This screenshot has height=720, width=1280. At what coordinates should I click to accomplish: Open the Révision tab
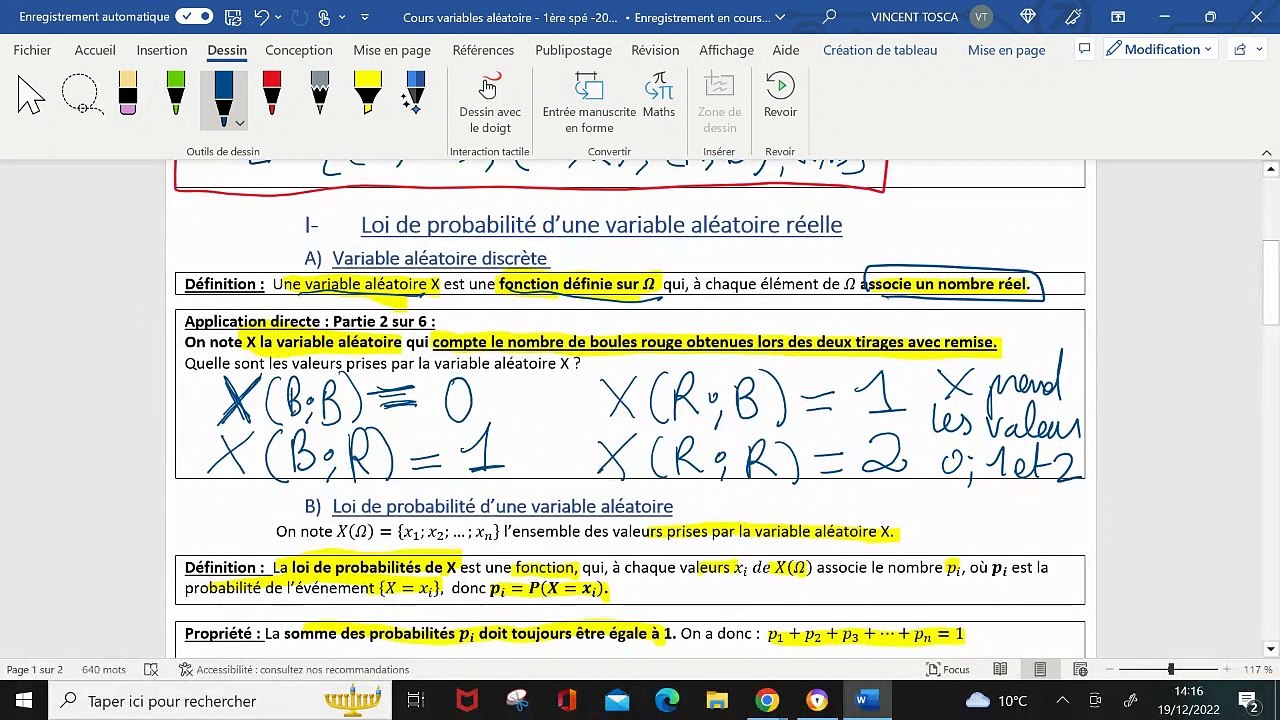[655, 50]
